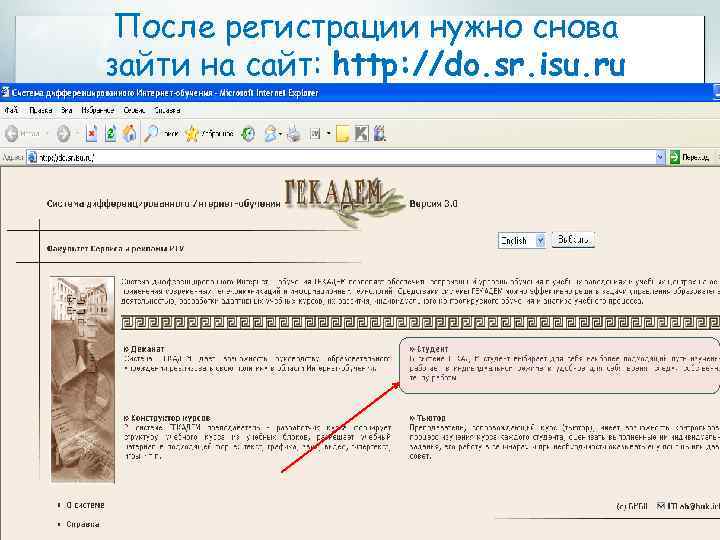Open the Вид menu
720x540 pixels.
[x=67, y=110]
